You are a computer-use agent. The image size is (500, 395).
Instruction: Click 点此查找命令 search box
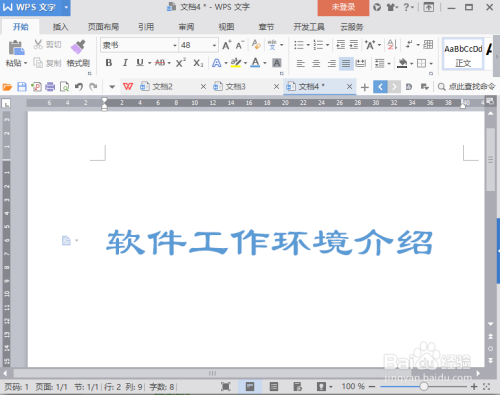466,87
